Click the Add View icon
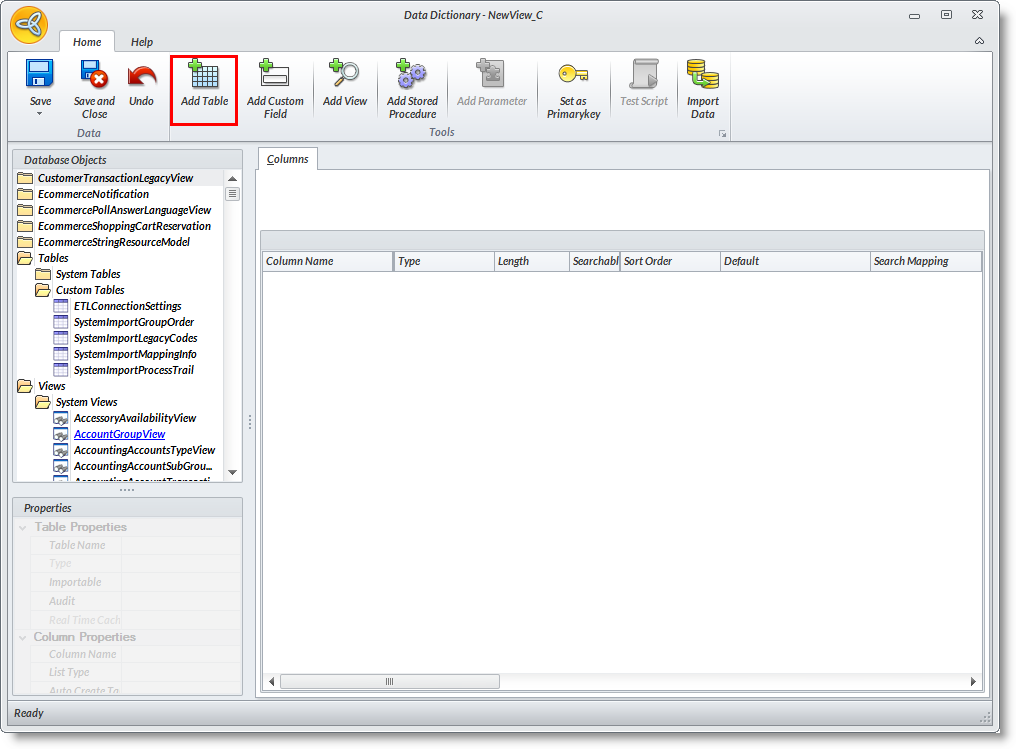This screenshot has height=749, width=1016. coord(344,76)
